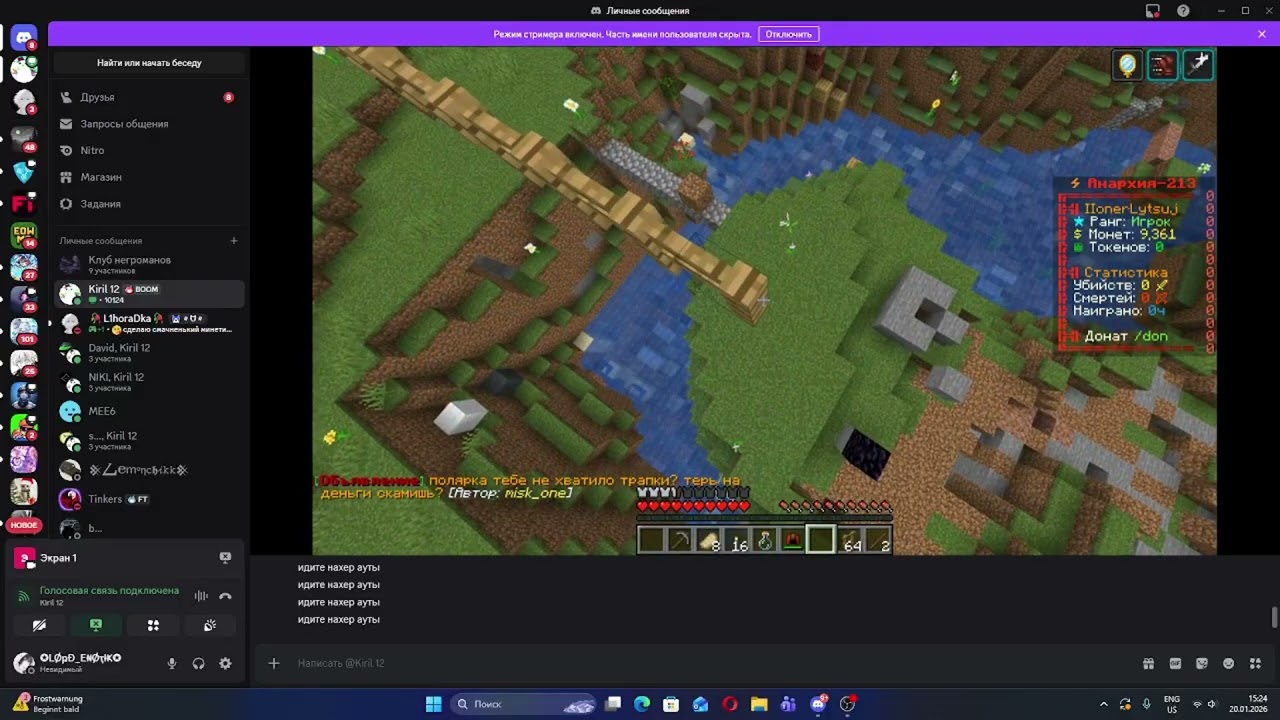Select the Kiril 12 conversation
Image resolution: width=1280 pixels, height=720 pixels.
(149, 294)
